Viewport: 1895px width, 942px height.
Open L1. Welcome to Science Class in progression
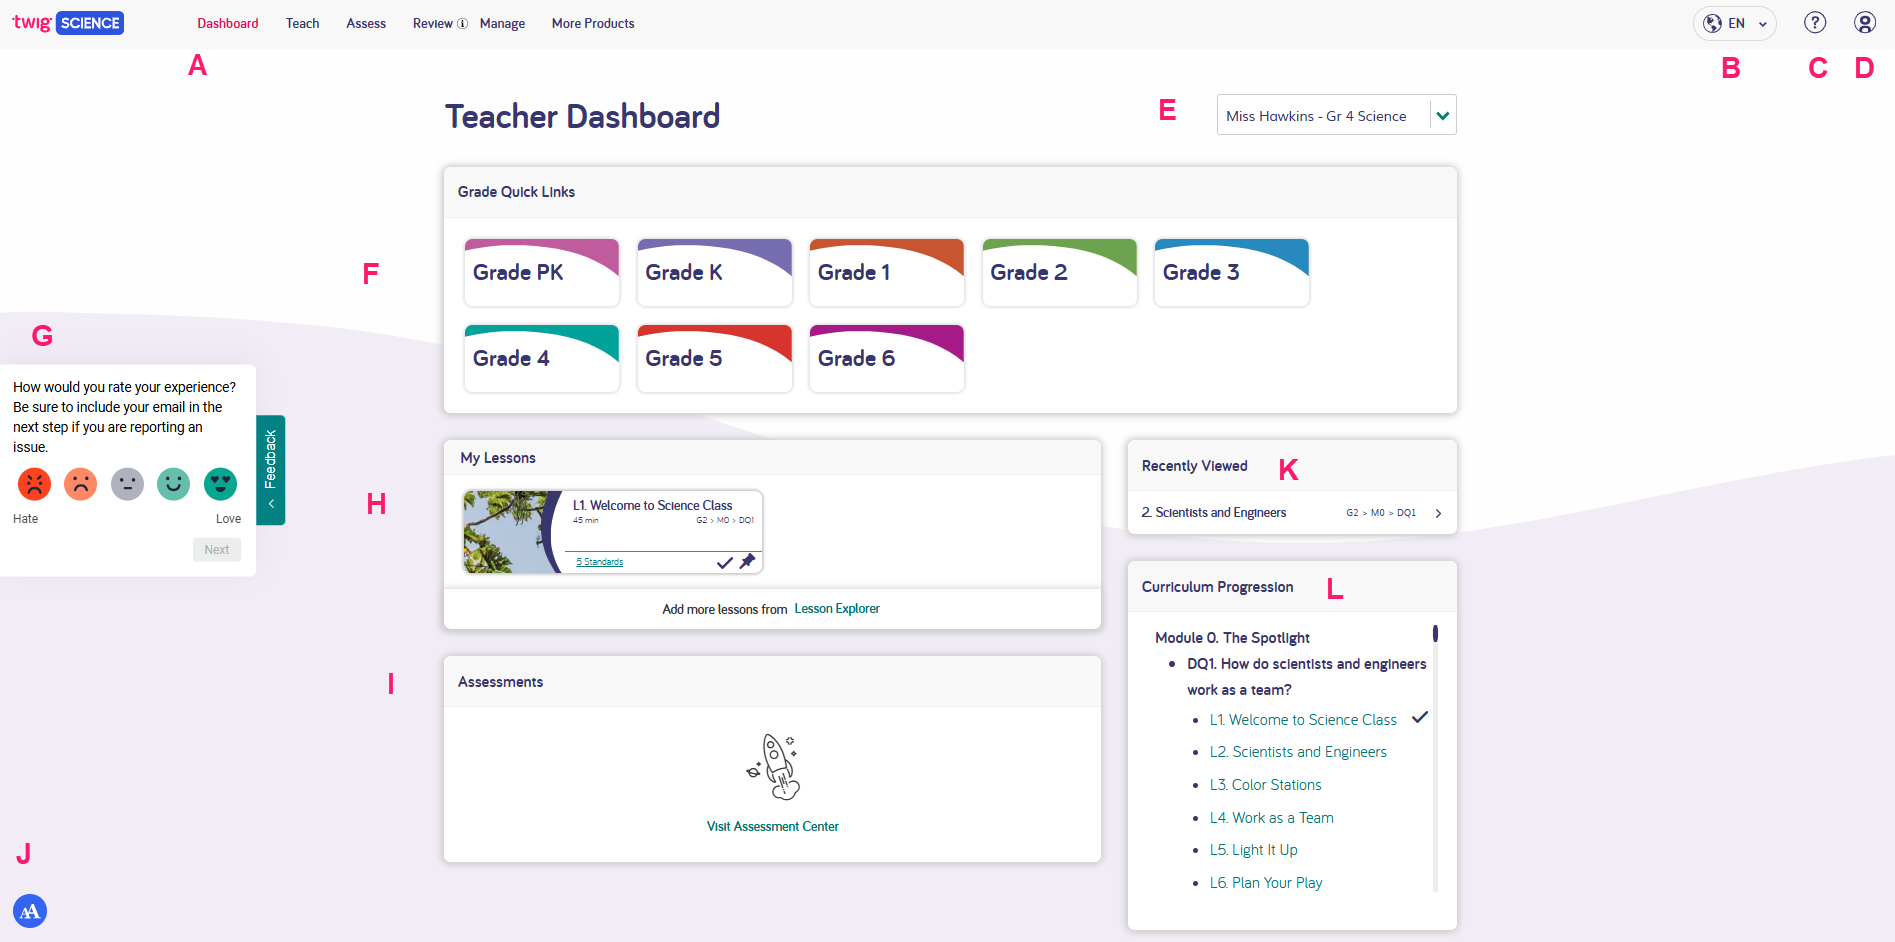click(x=1303, y=720)
